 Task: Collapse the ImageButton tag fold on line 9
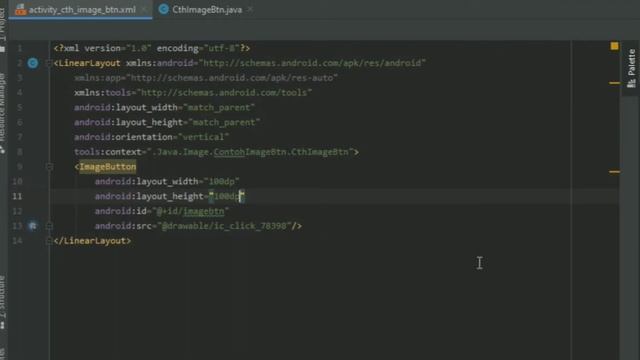[x=49, y=167]
